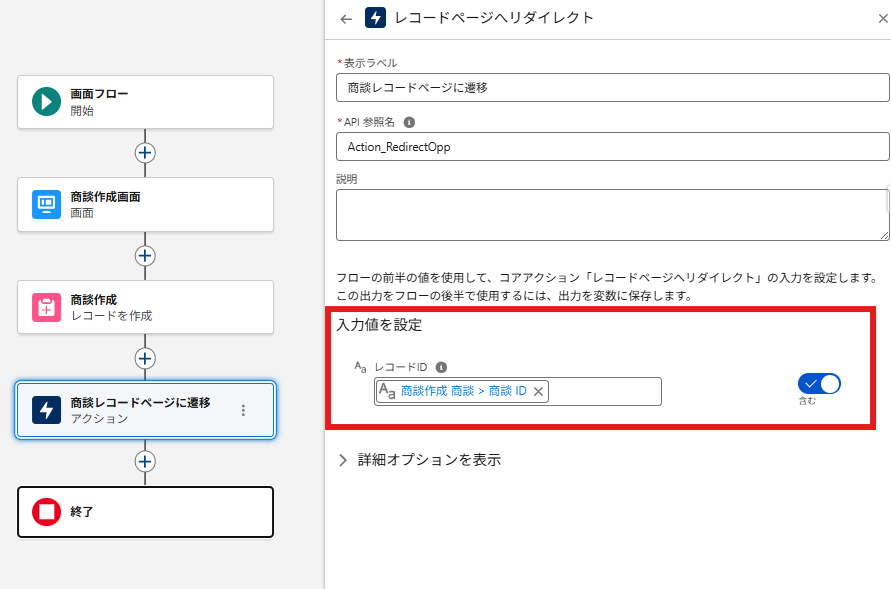891x589 pixels.
Task: Click the red 終了 stop icon
Action: coord(46,512)
